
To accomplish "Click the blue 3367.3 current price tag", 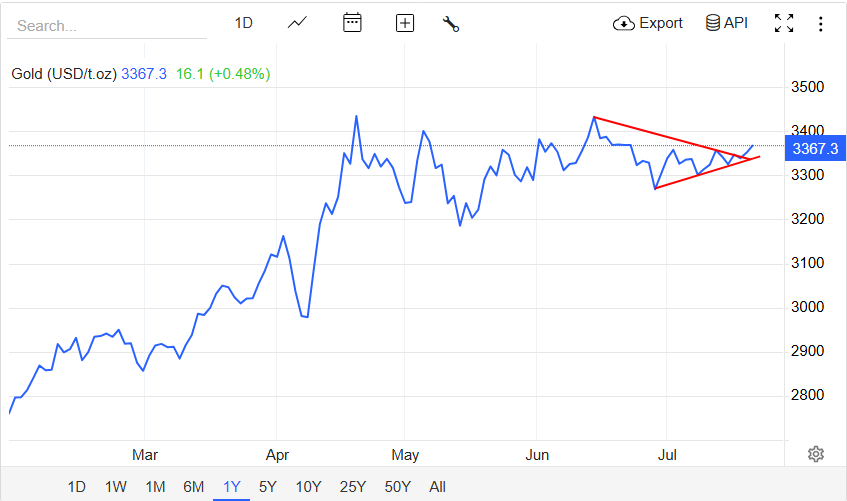I will (x=815, y=149).
